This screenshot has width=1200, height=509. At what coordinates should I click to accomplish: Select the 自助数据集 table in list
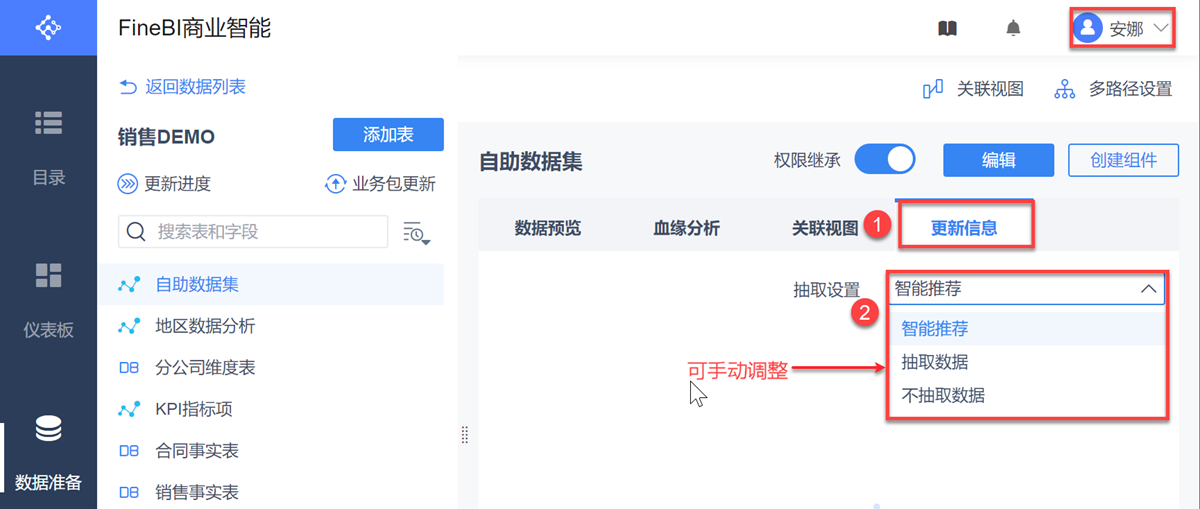(x=270, y=285)
